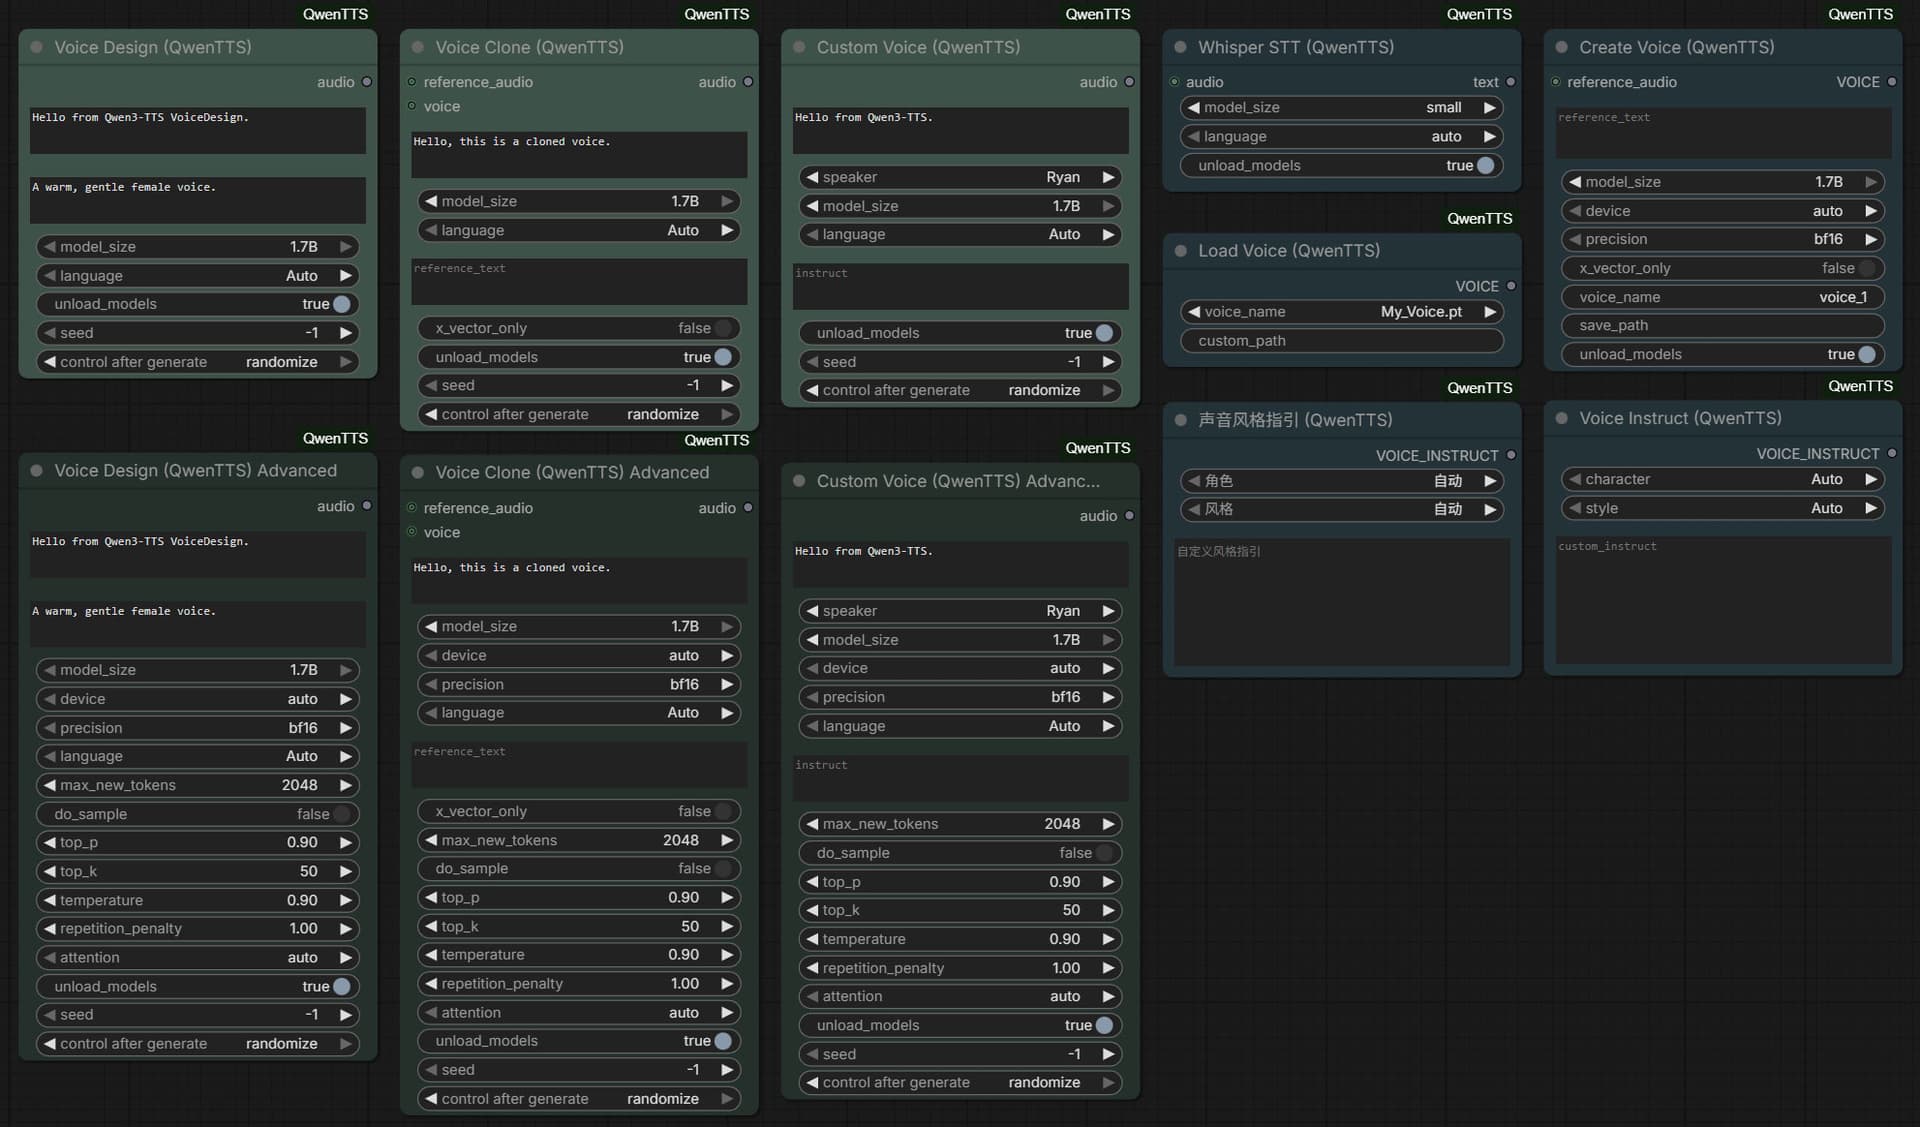This screenshot has width=1920, height=1127.
Task: Select Custom Voice (QwenTTS) basic node title
Action: point(918,47)
